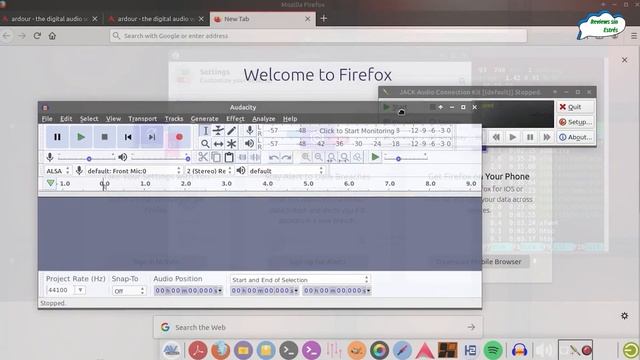Open the Analyze menu
This screenshot has height=360, width=640.
(x=264, y=119)
